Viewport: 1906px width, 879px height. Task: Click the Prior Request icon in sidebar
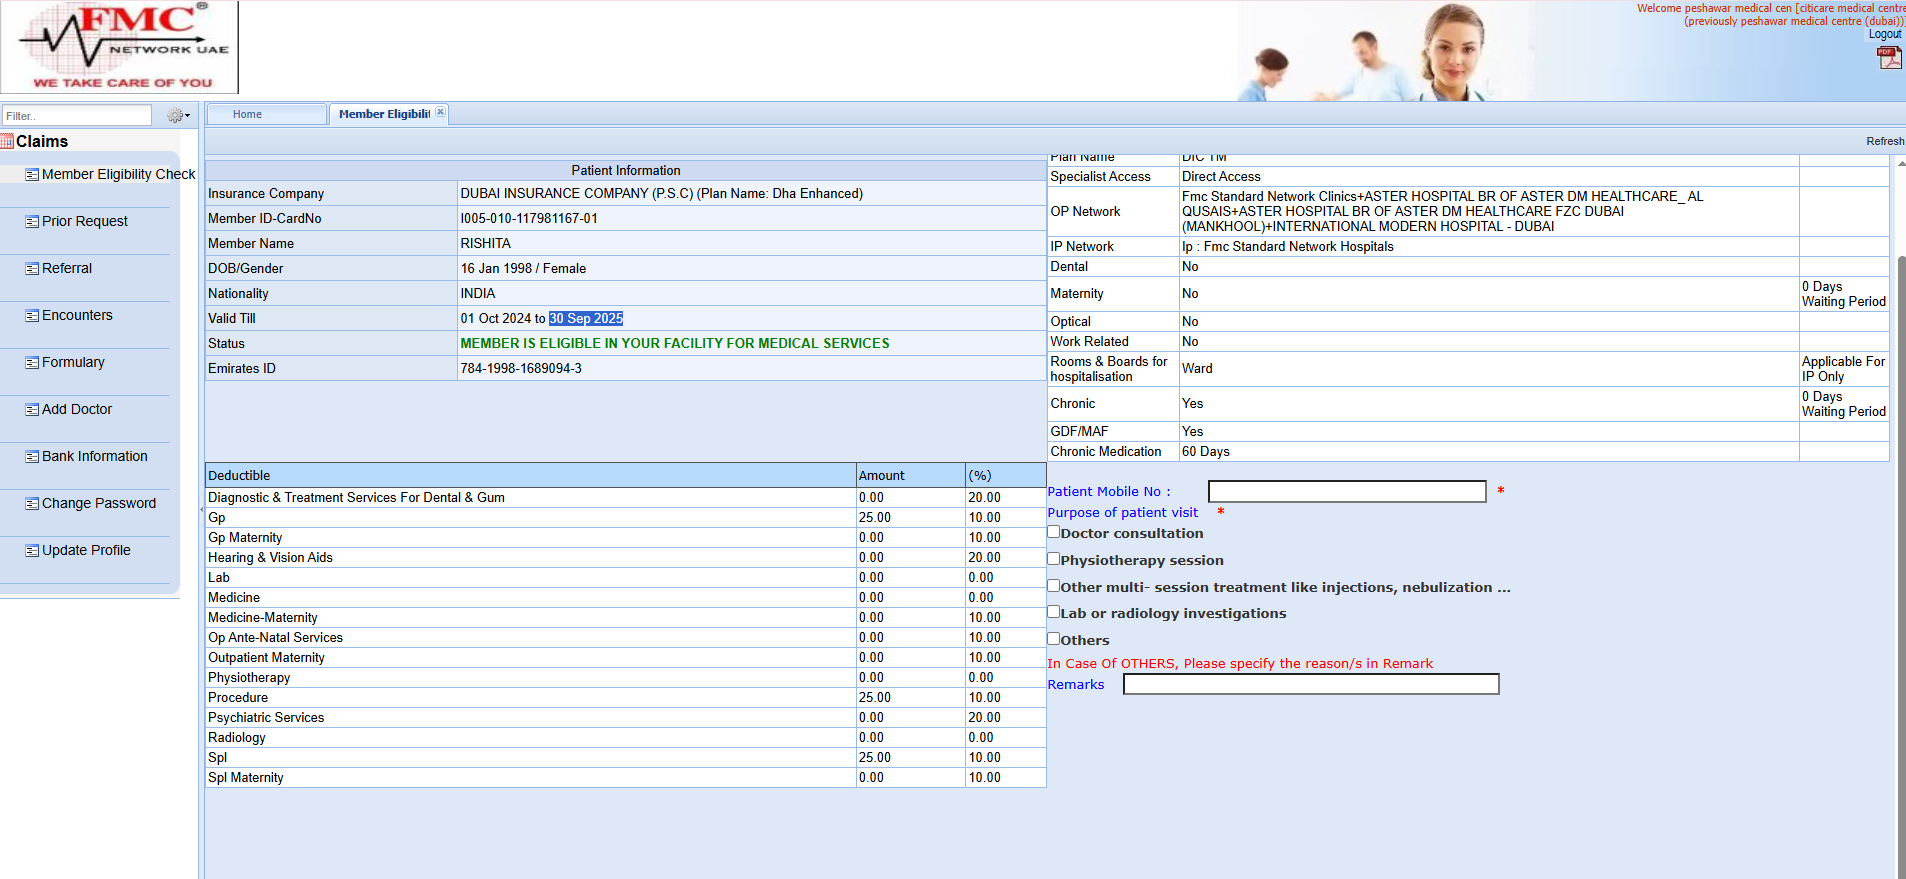coord(32,222)
